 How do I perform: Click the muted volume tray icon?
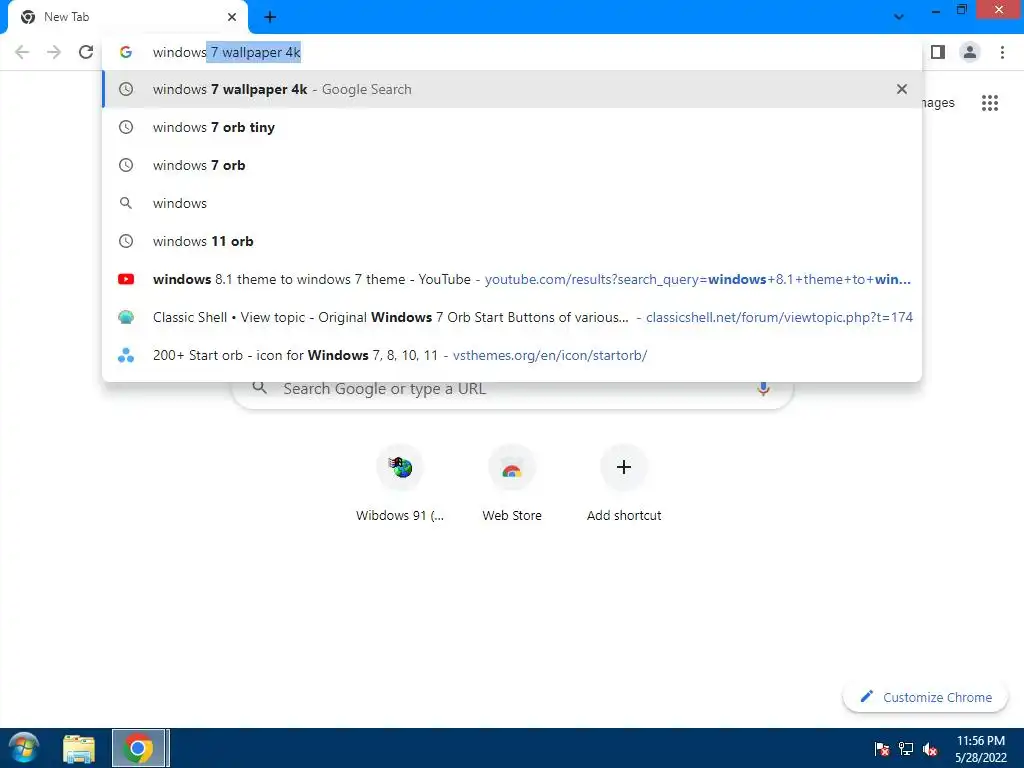point(930,749)
